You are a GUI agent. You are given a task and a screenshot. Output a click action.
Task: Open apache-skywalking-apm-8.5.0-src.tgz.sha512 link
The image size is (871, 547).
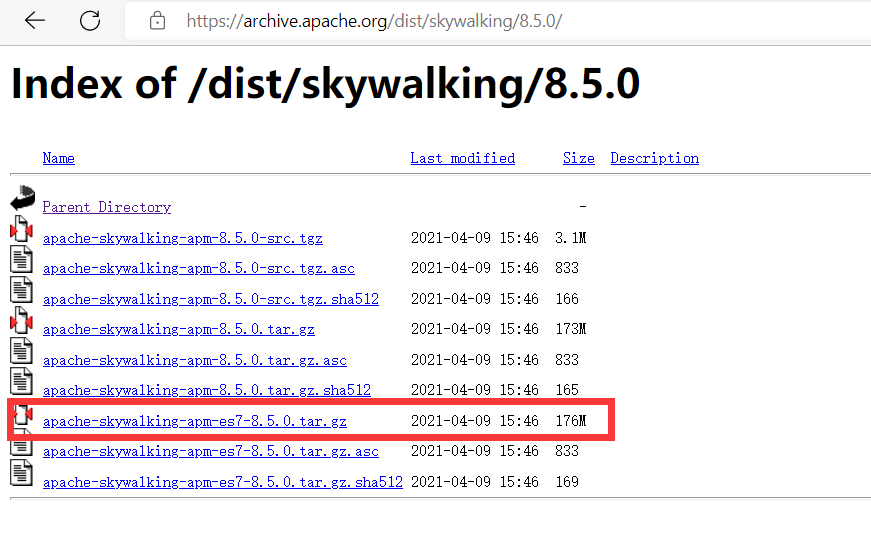coord(210,299)
